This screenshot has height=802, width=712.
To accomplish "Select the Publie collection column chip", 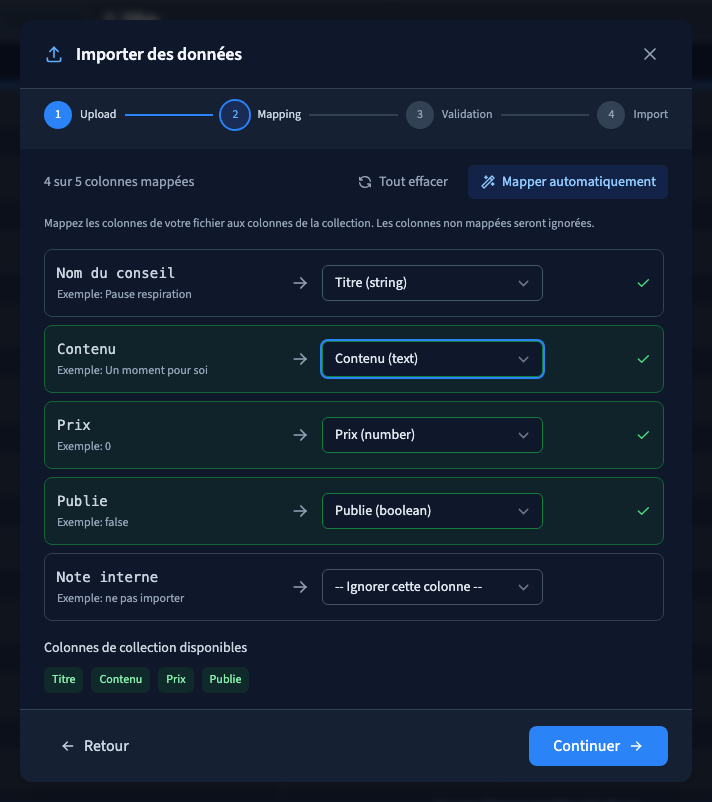I will pos(226,680).
